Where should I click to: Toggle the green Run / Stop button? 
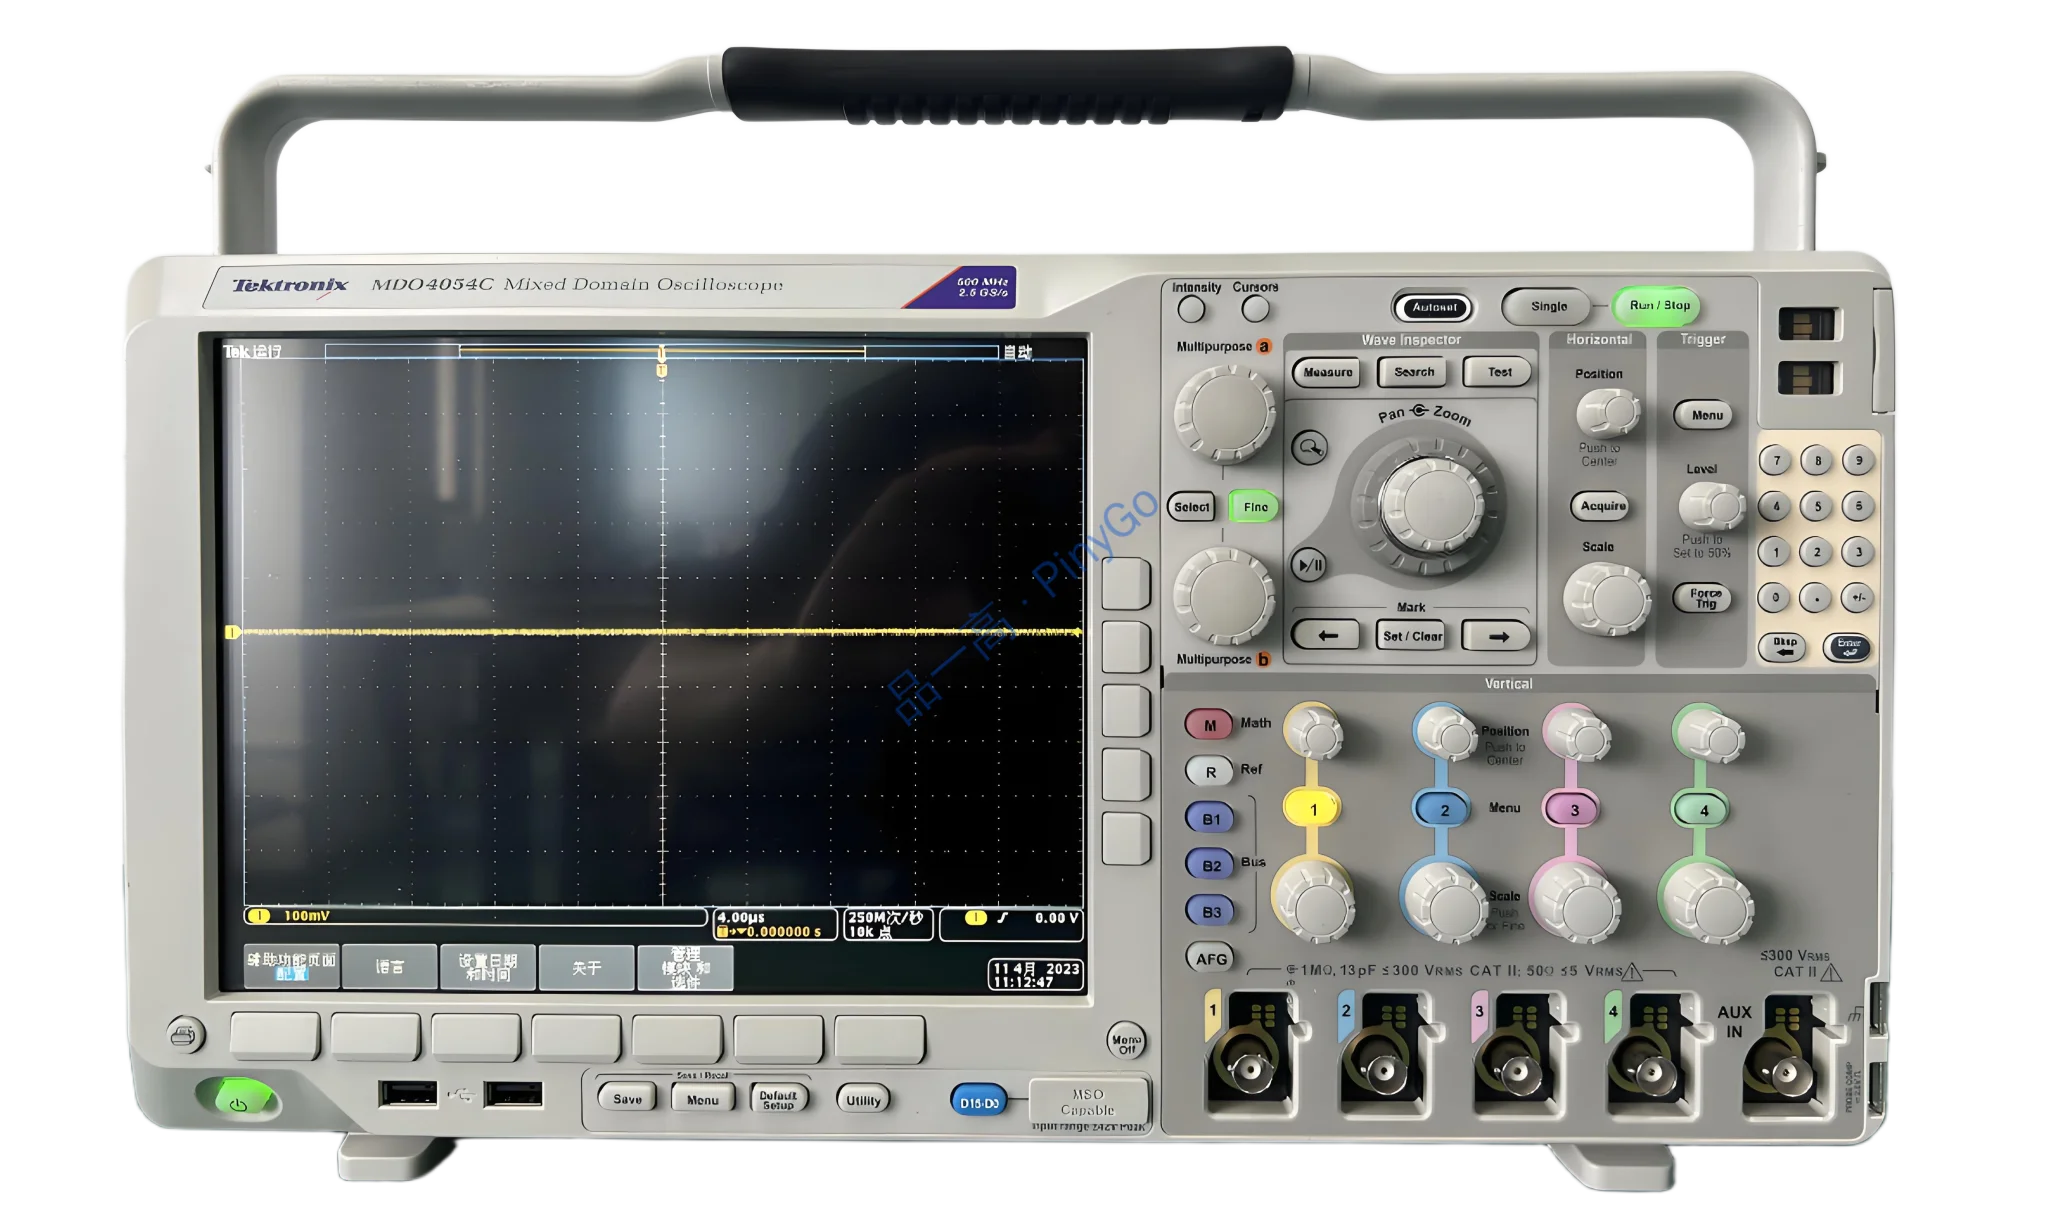coord(1658,306)
